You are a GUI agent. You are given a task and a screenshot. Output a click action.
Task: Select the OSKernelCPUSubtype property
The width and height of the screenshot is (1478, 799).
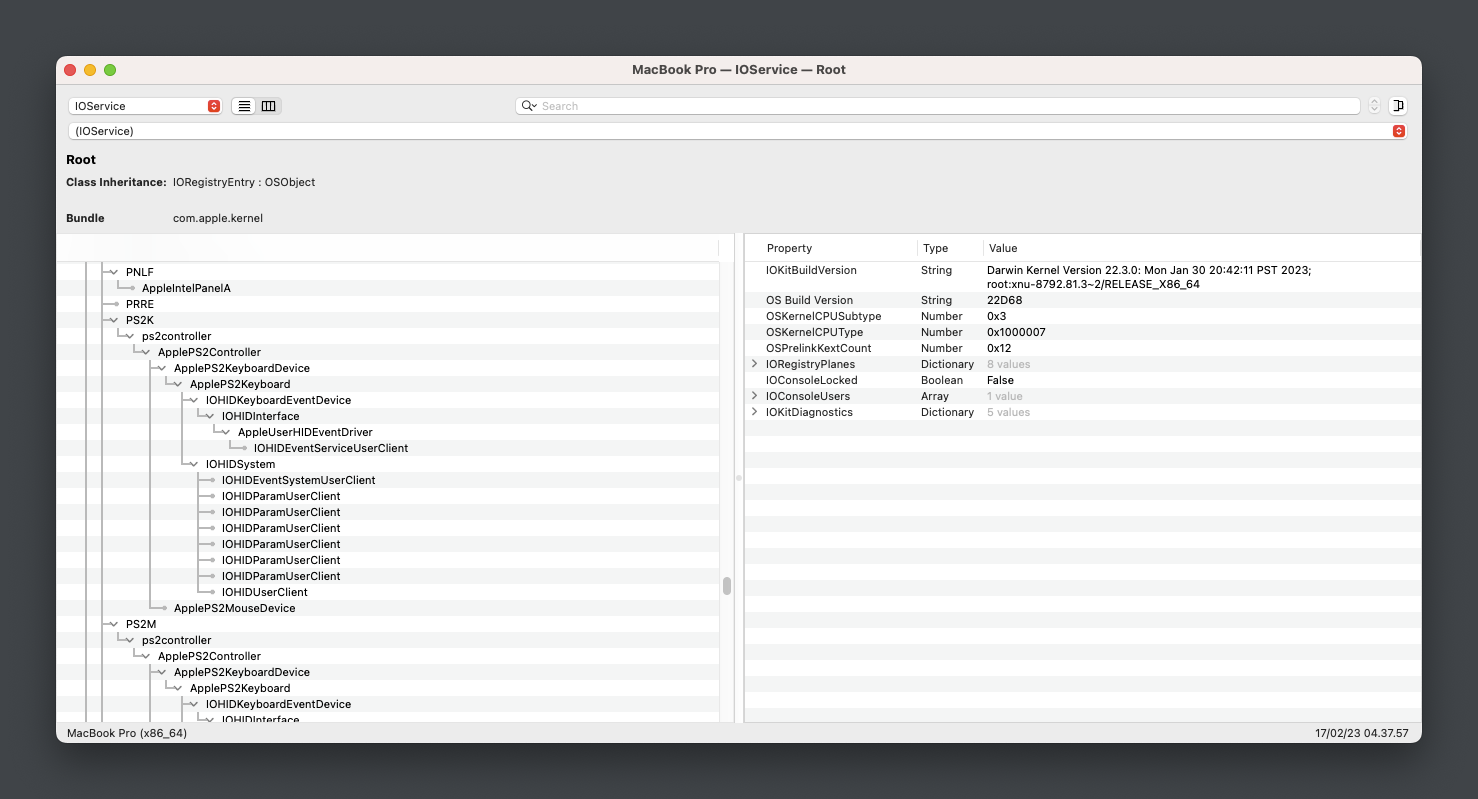pyautogui.click(x=824, y=316)
